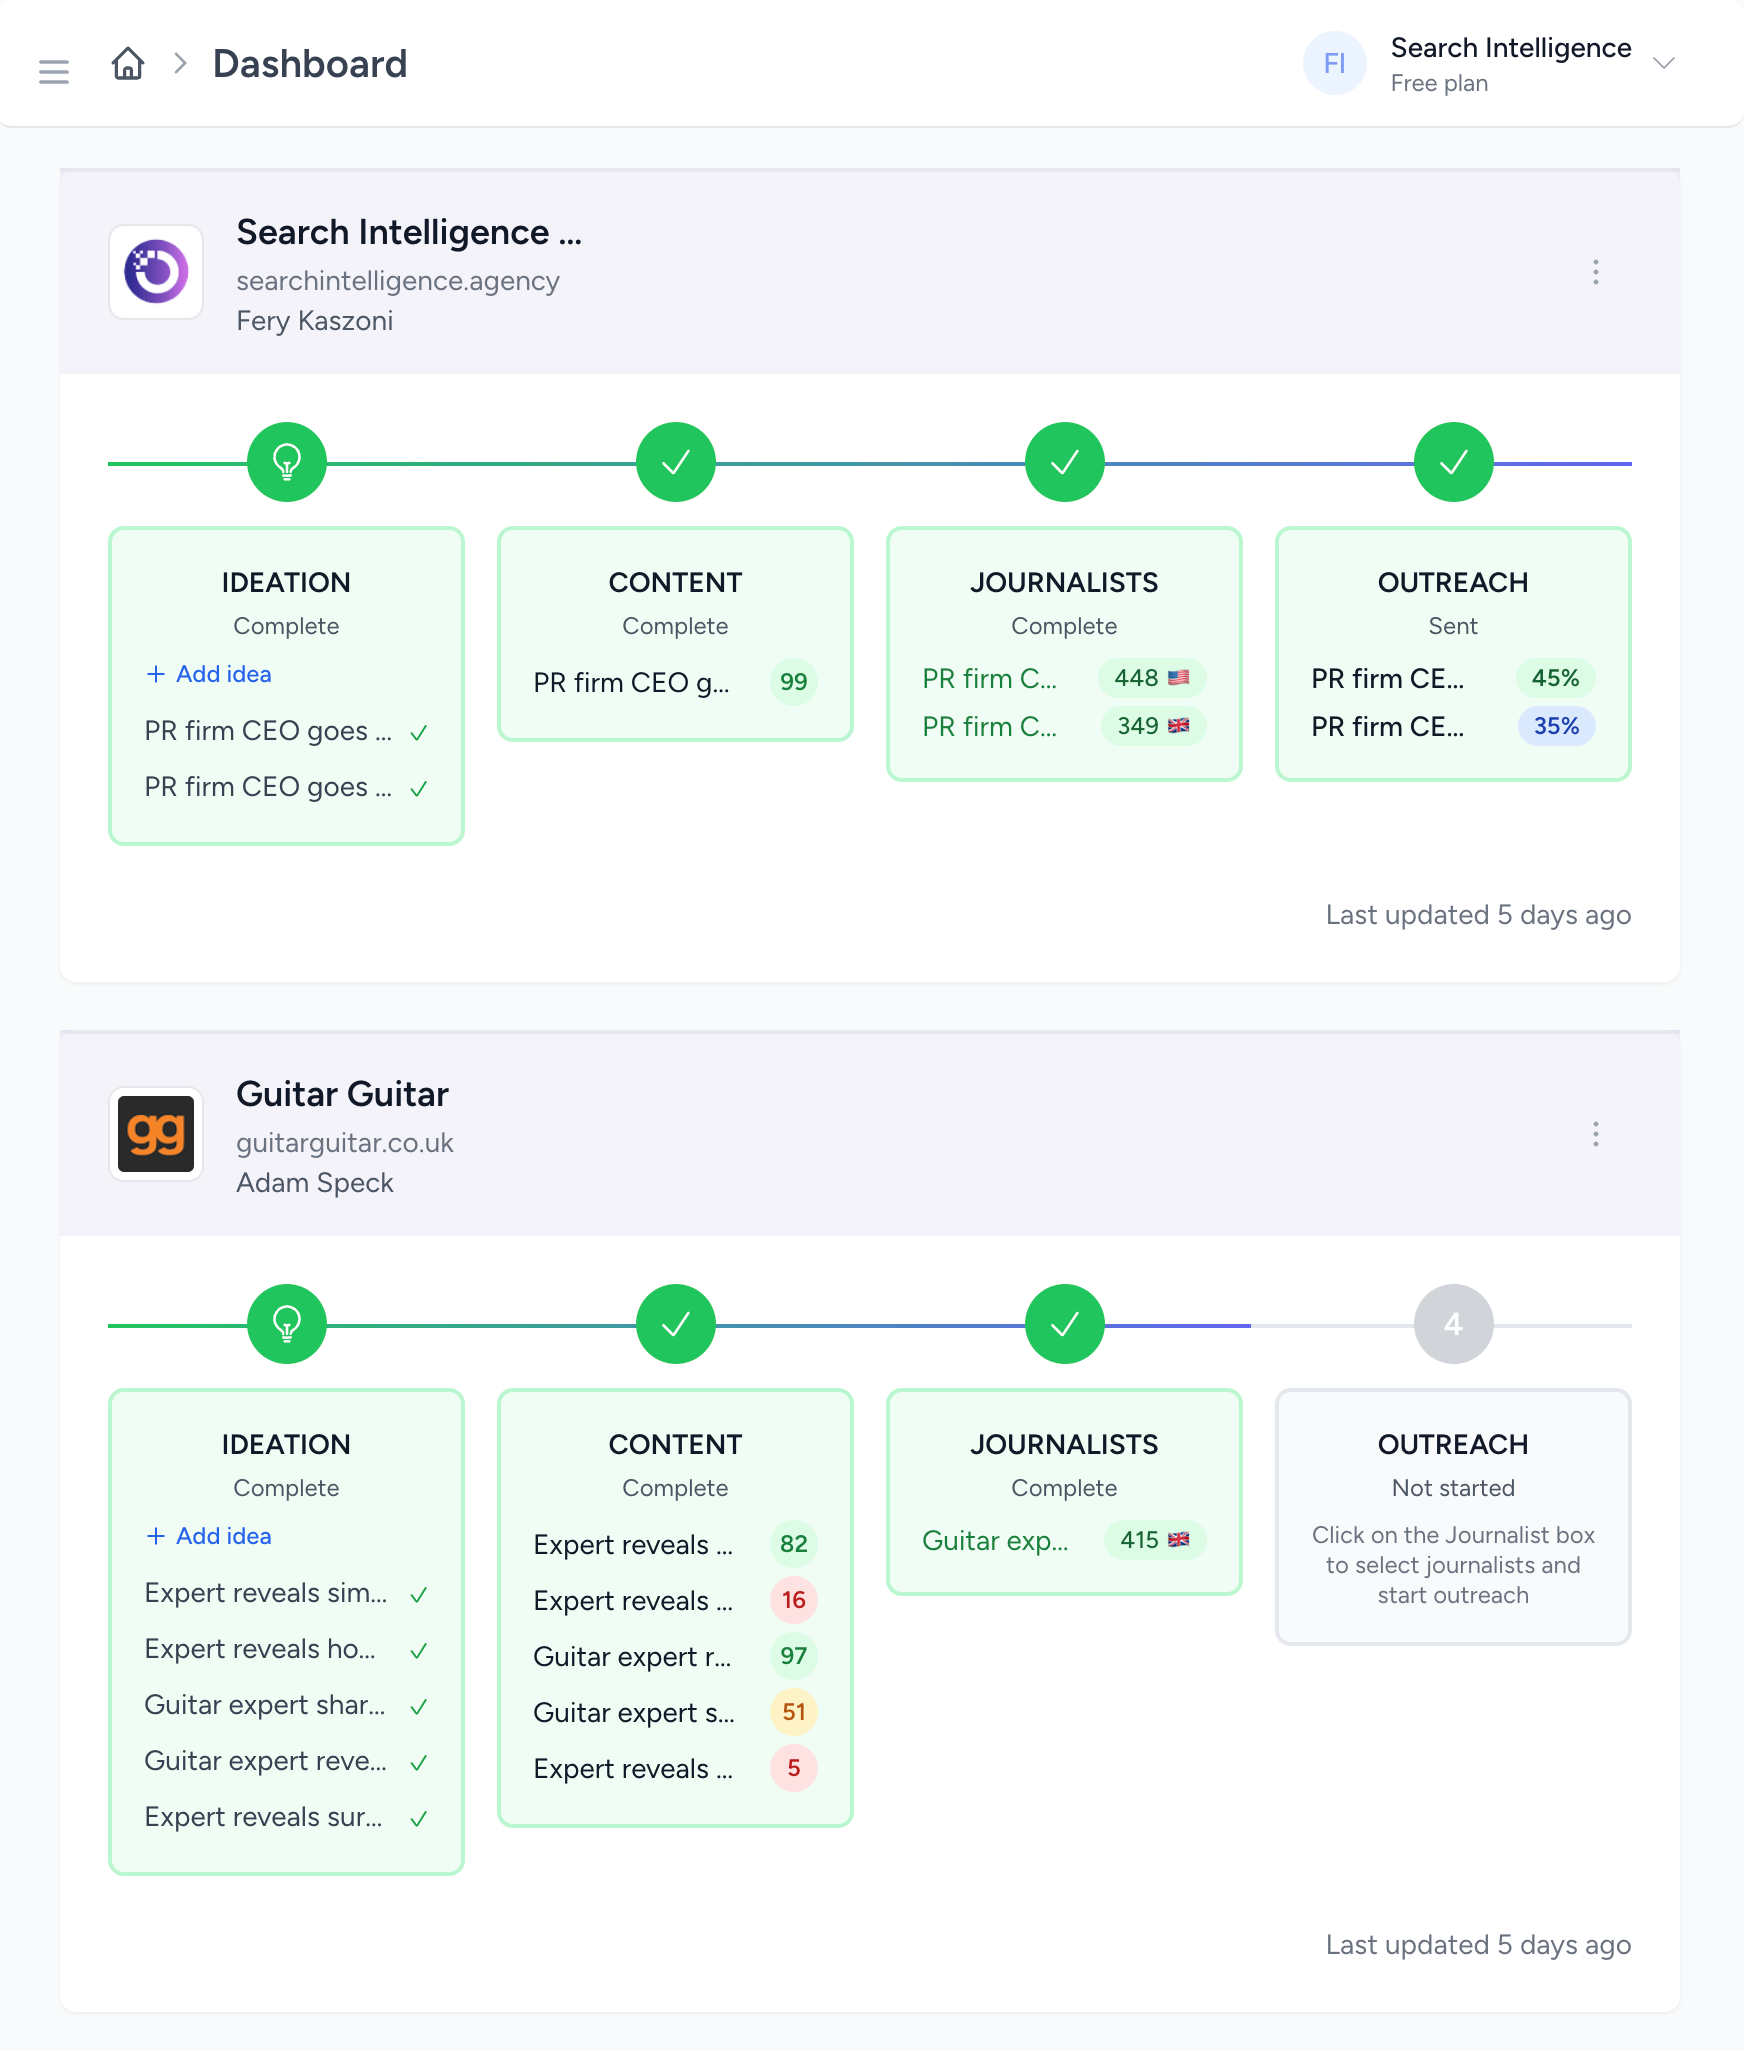The image size is (1744, 2051).
Task: Click checkmark beside first PR firm CEO idea
Action: click(x=419, y=733)
